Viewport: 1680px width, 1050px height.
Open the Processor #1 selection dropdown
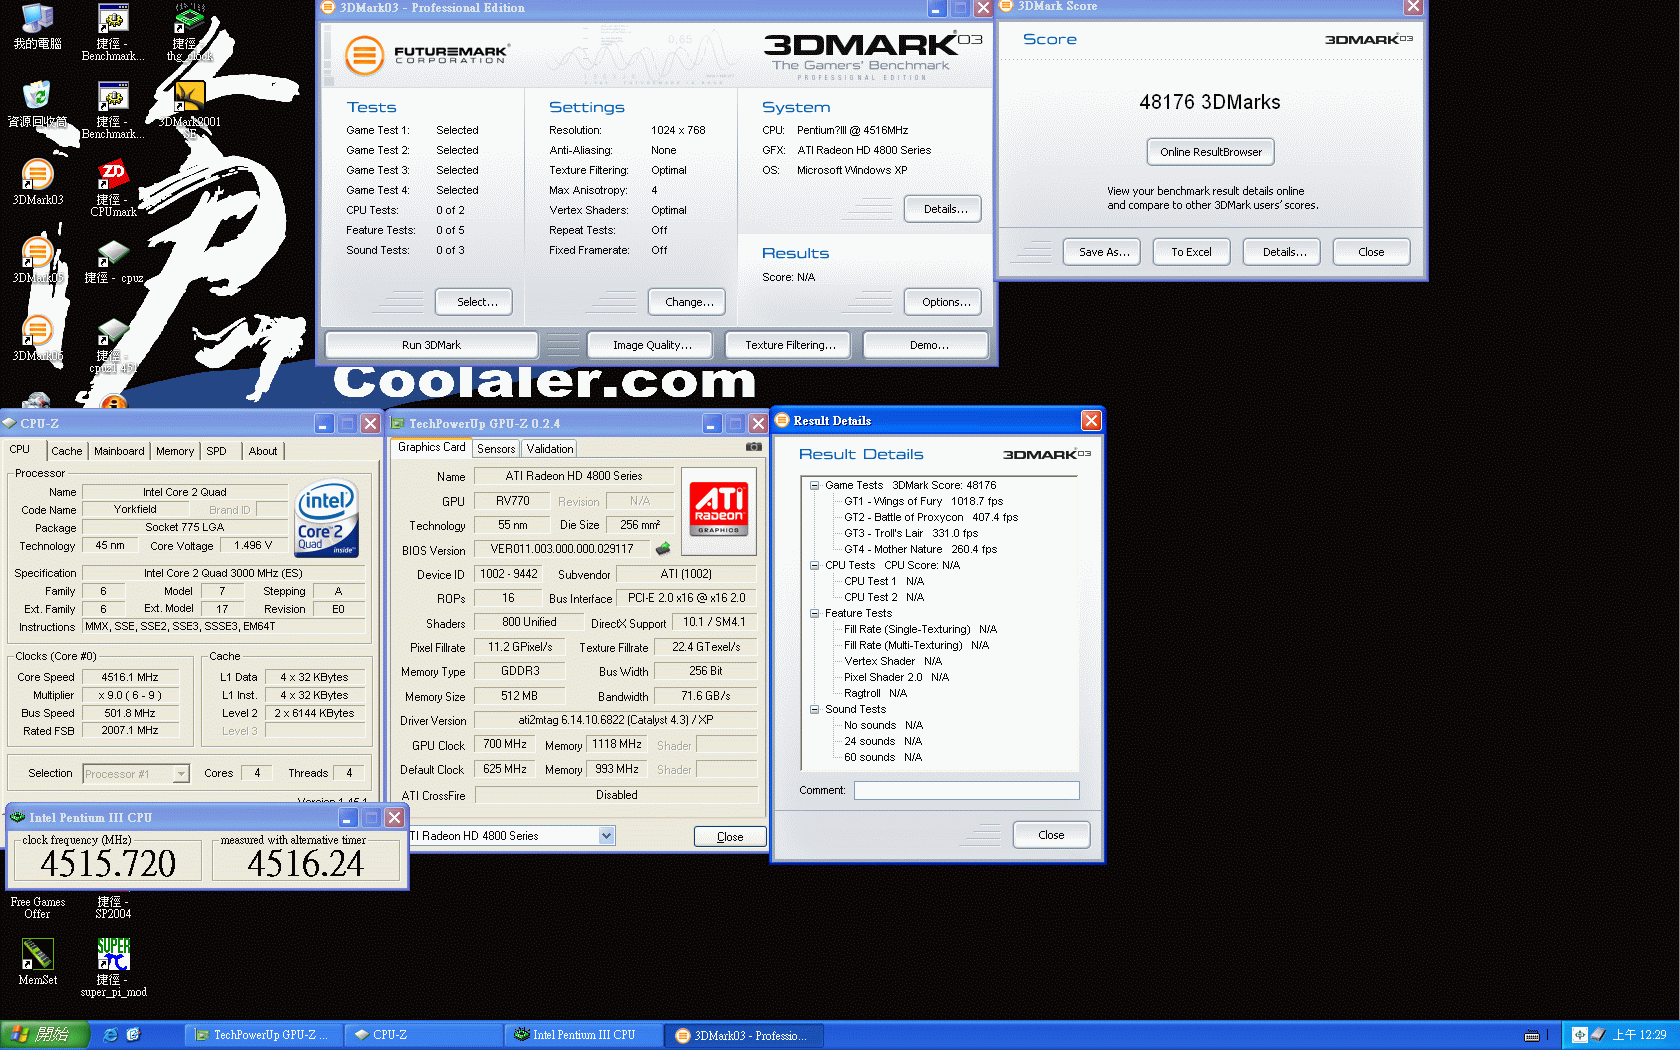pos(181,774)
